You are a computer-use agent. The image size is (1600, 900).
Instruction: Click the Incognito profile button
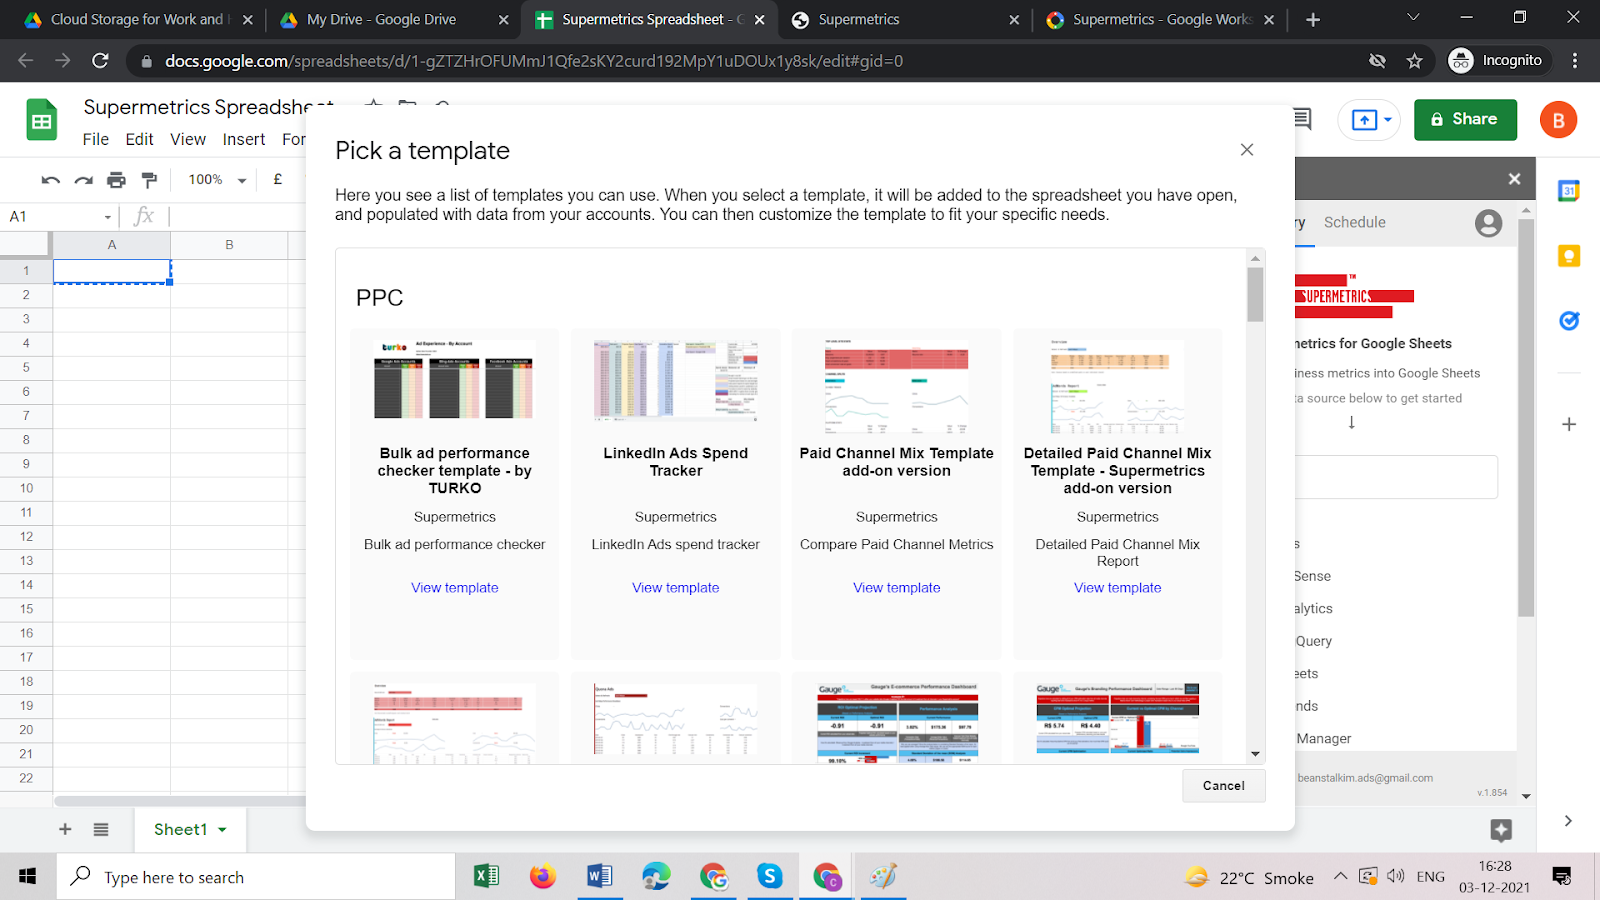(x=1496, y=61)
